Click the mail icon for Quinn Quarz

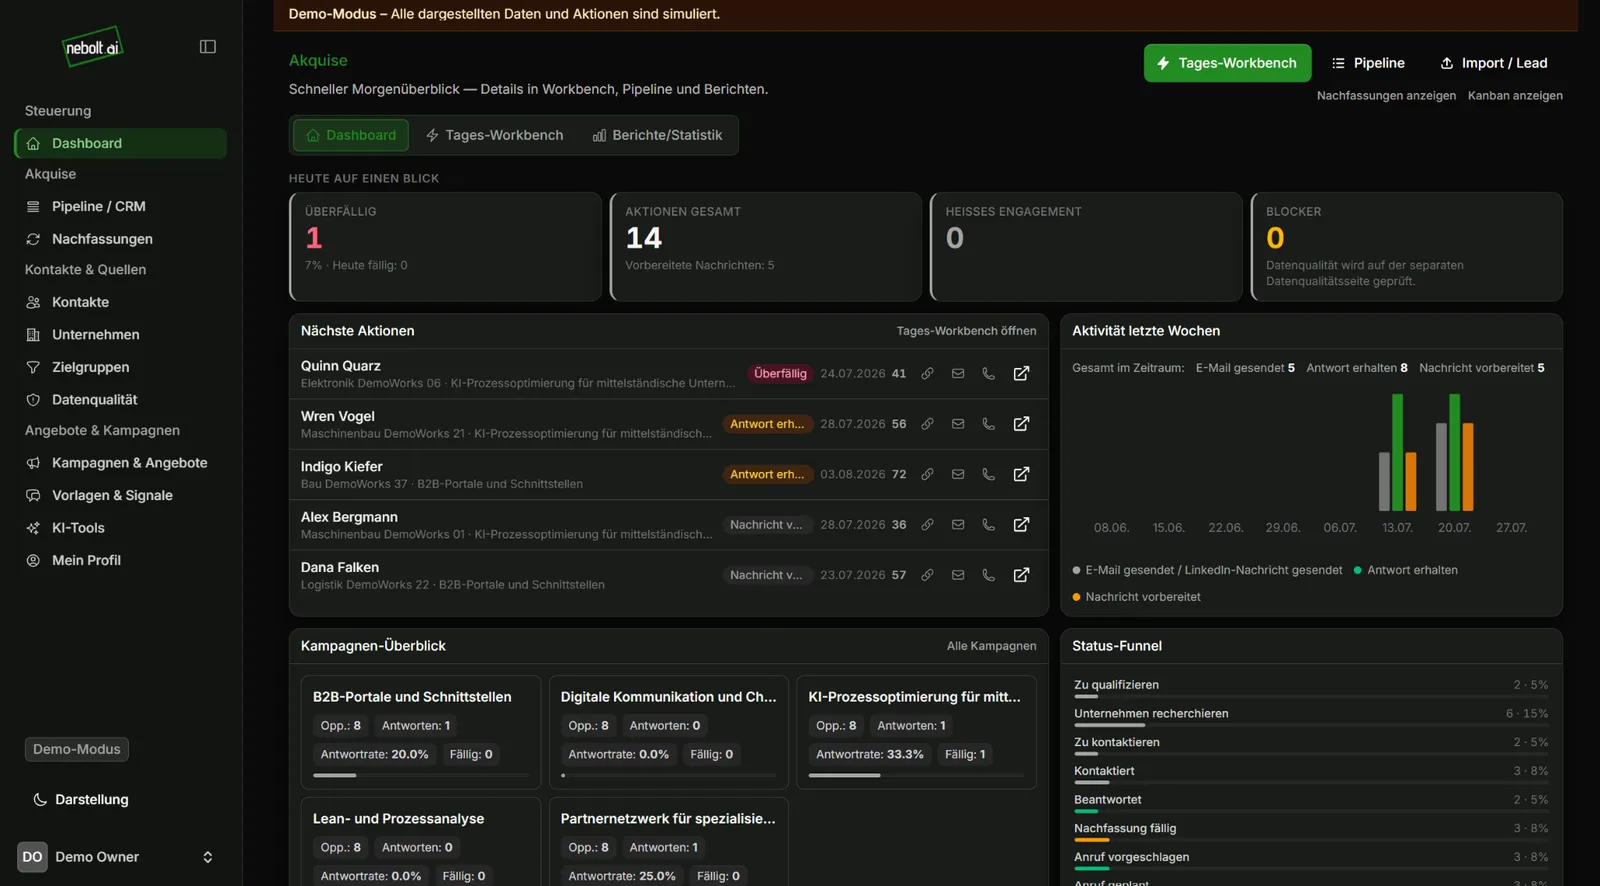(958, 374)
